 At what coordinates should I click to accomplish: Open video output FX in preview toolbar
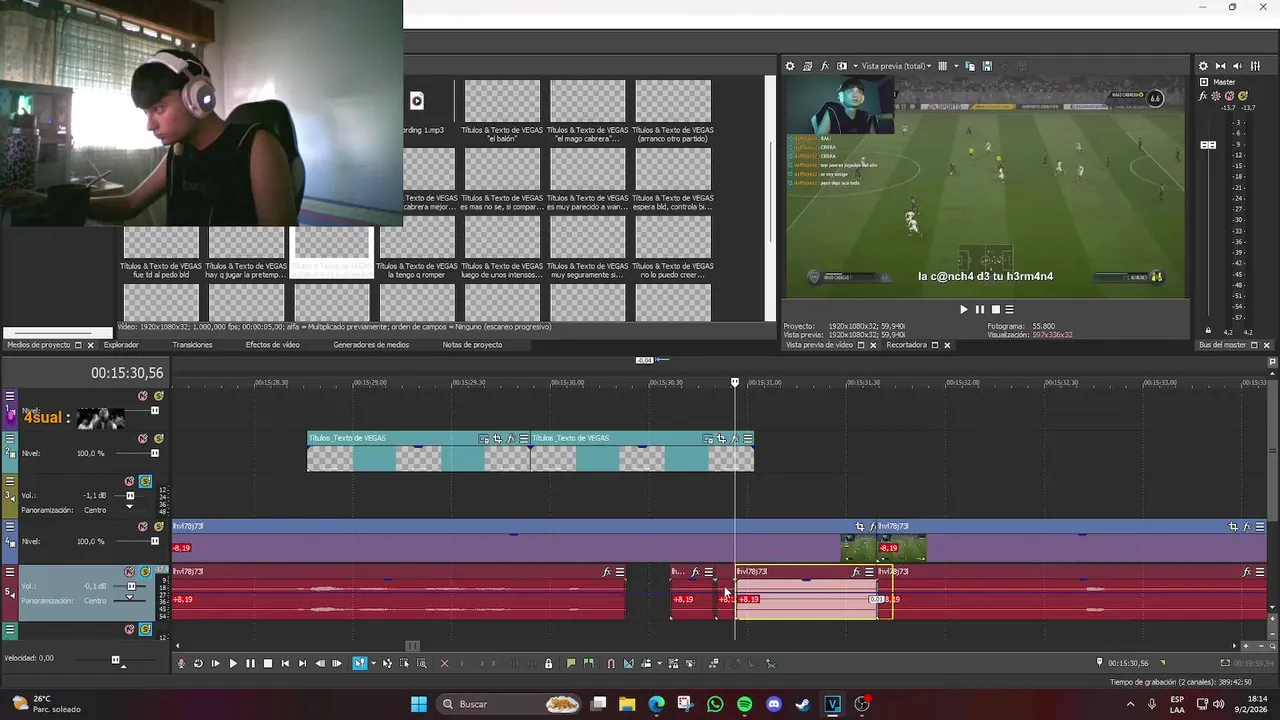(825, 66)
